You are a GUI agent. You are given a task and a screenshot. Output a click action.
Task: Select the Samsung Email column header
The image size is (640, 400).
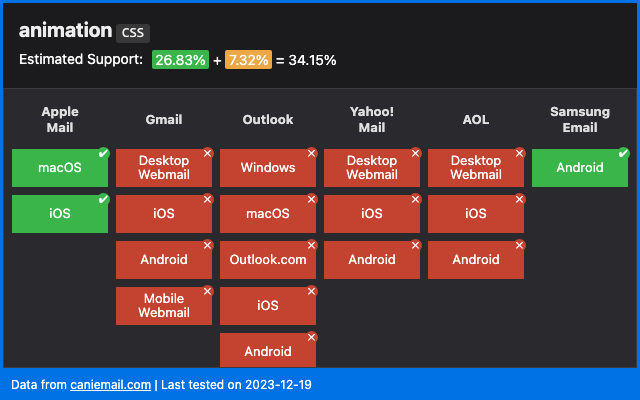click(580, 119)
